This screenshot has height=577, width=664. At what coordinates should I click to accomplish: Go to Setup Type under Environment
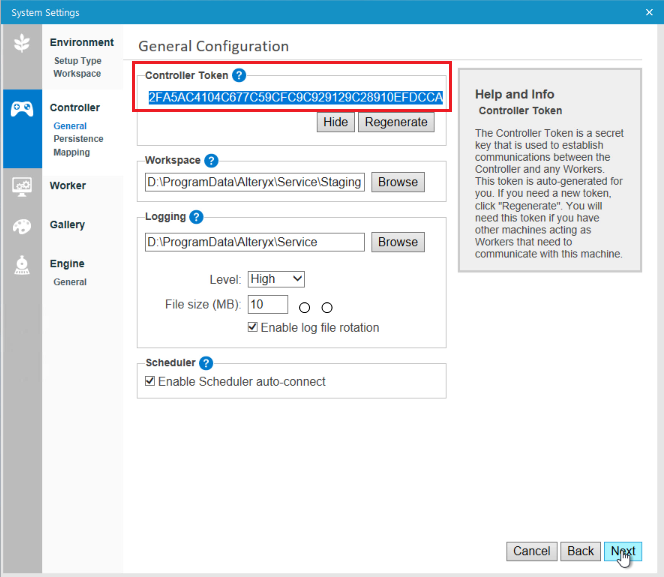(x=77, y=61)
